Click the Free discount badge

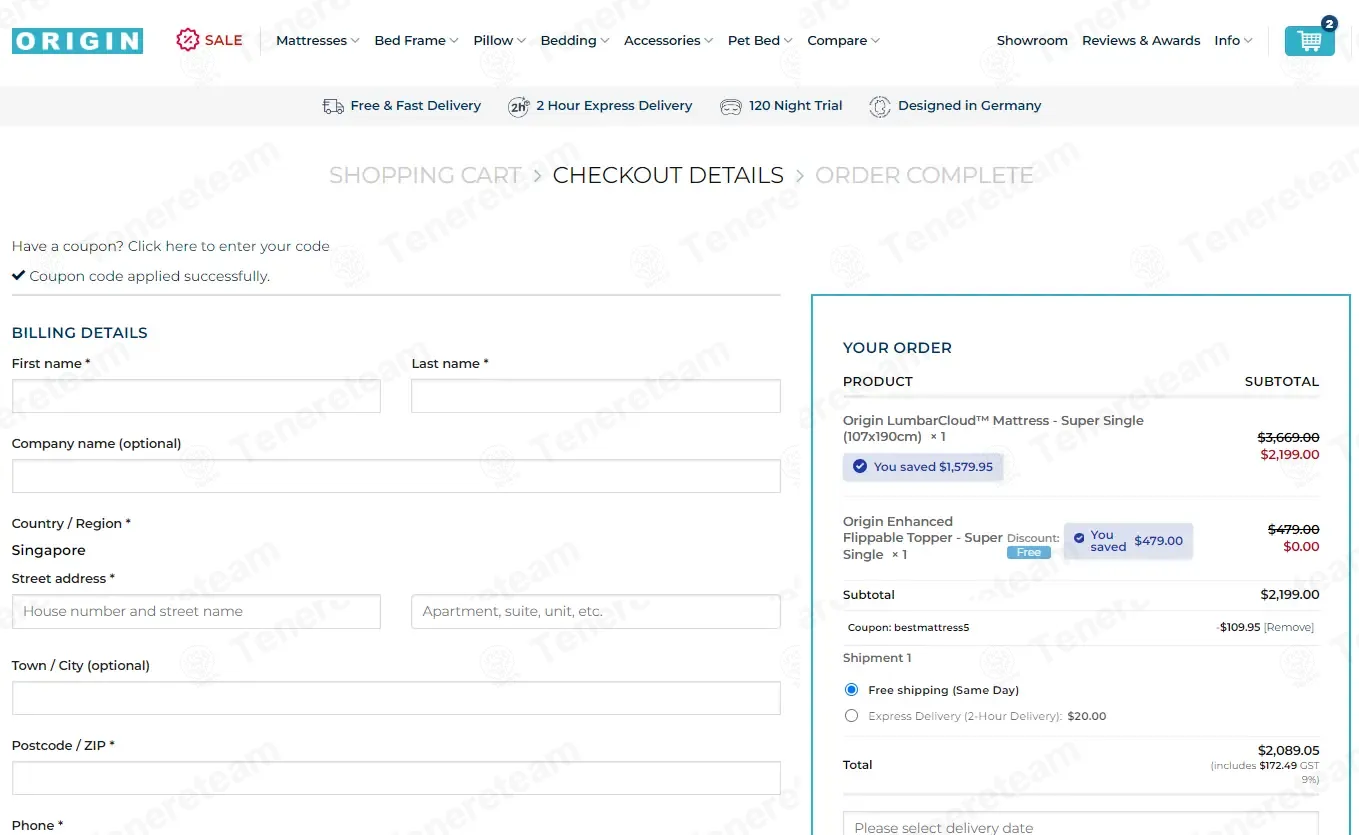(1029, 552)
